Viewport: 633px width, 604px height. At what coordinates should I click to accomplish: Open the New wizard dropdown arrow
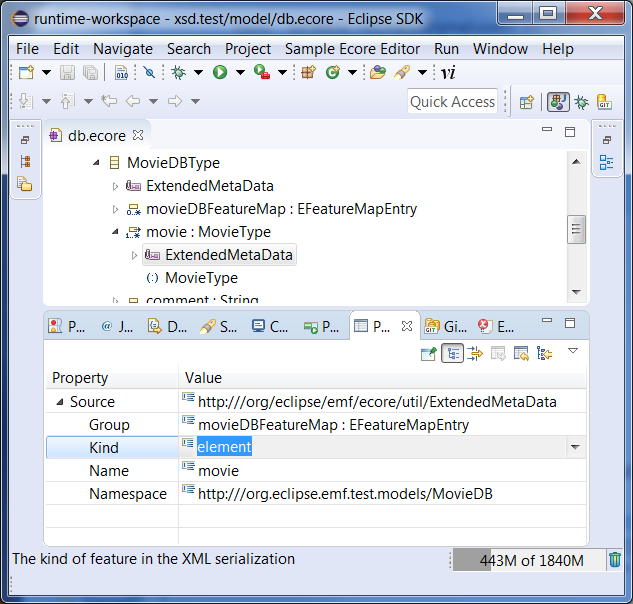[46, 73]
